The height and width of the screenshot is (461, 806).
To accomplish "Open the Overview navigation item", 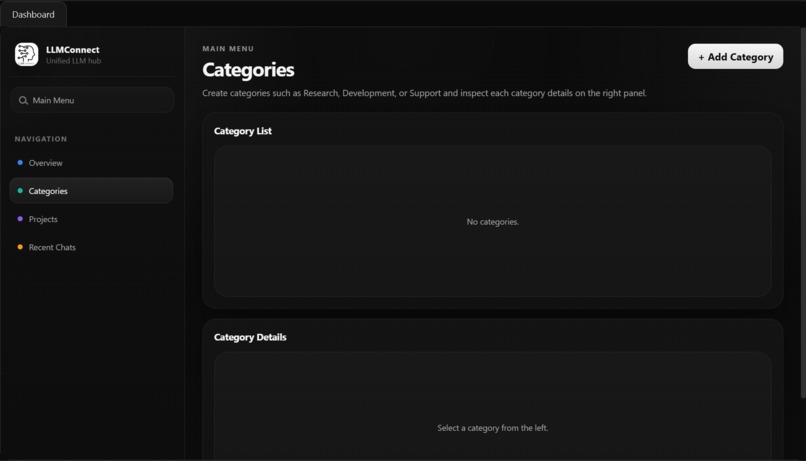I will pyautogui.click(x=91, y=163).
